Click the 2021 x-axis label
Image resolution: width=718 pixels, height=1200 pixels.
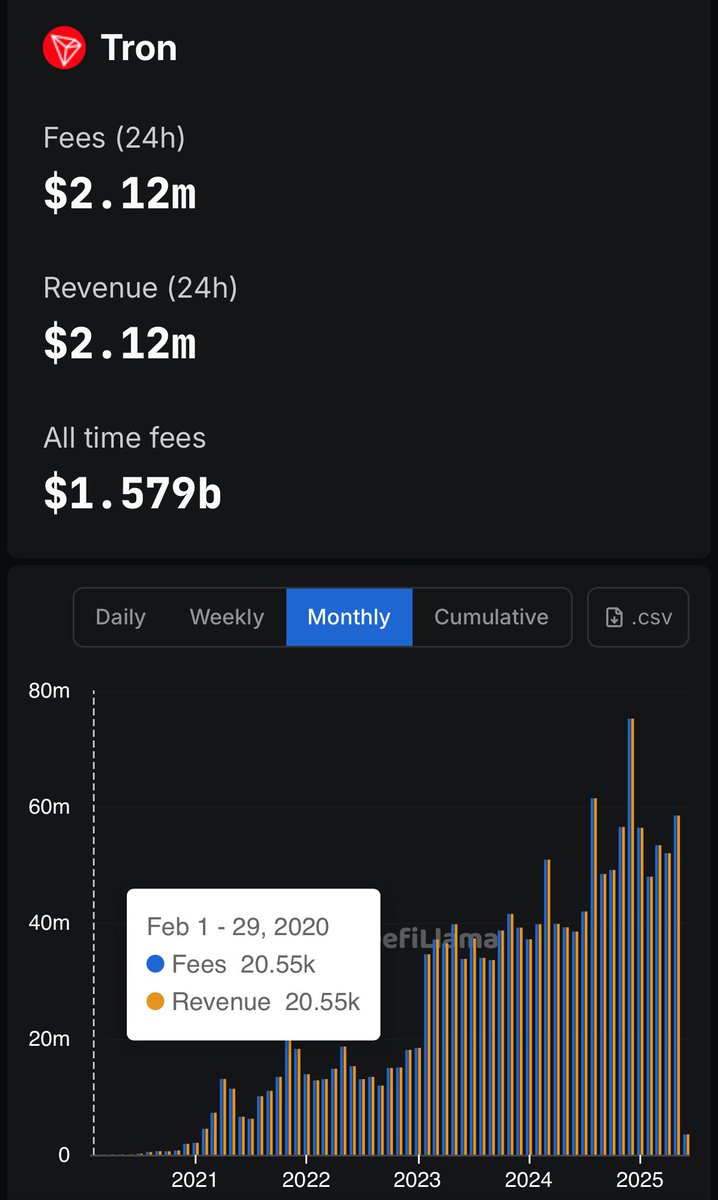click(x=194, y=1180)
